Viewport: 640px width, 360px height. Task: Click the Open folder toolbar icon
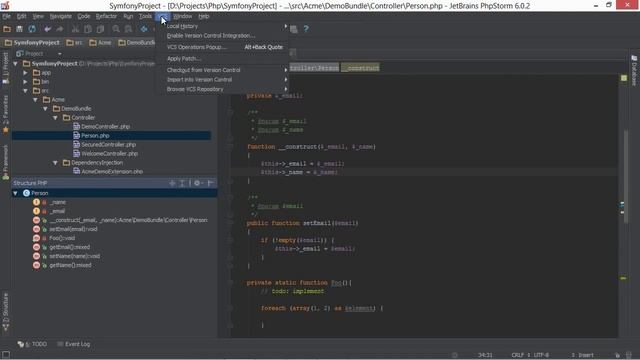pyautogui.click(x=7, y=29)
